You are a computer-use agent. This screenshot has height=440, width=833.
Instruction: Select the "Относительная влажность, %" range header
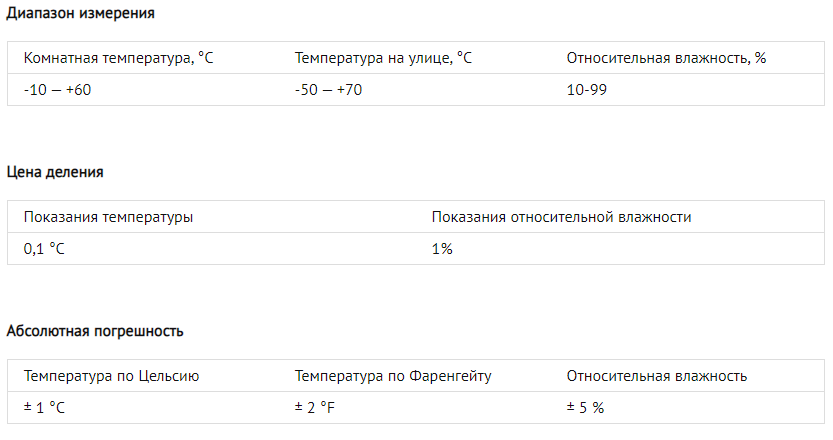[666, 58]
